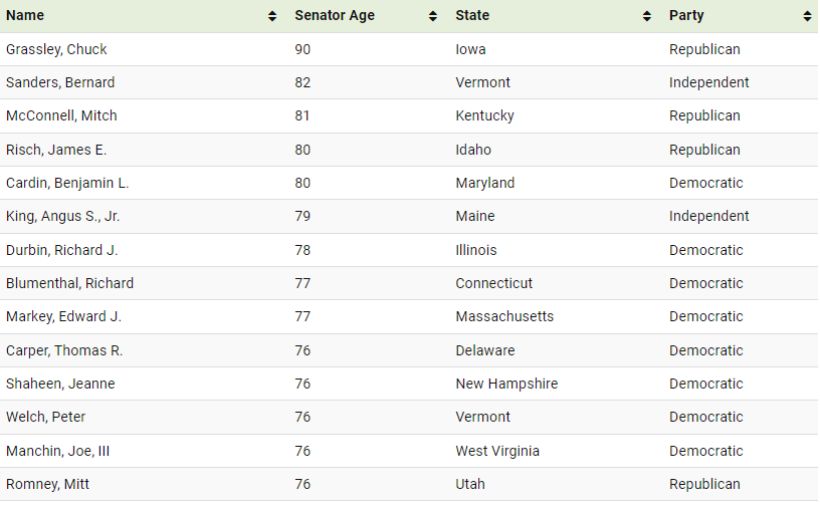Click Sanders, Bernard in the table
The width and height of the screenshot is (820, 505).
[60, 82]
